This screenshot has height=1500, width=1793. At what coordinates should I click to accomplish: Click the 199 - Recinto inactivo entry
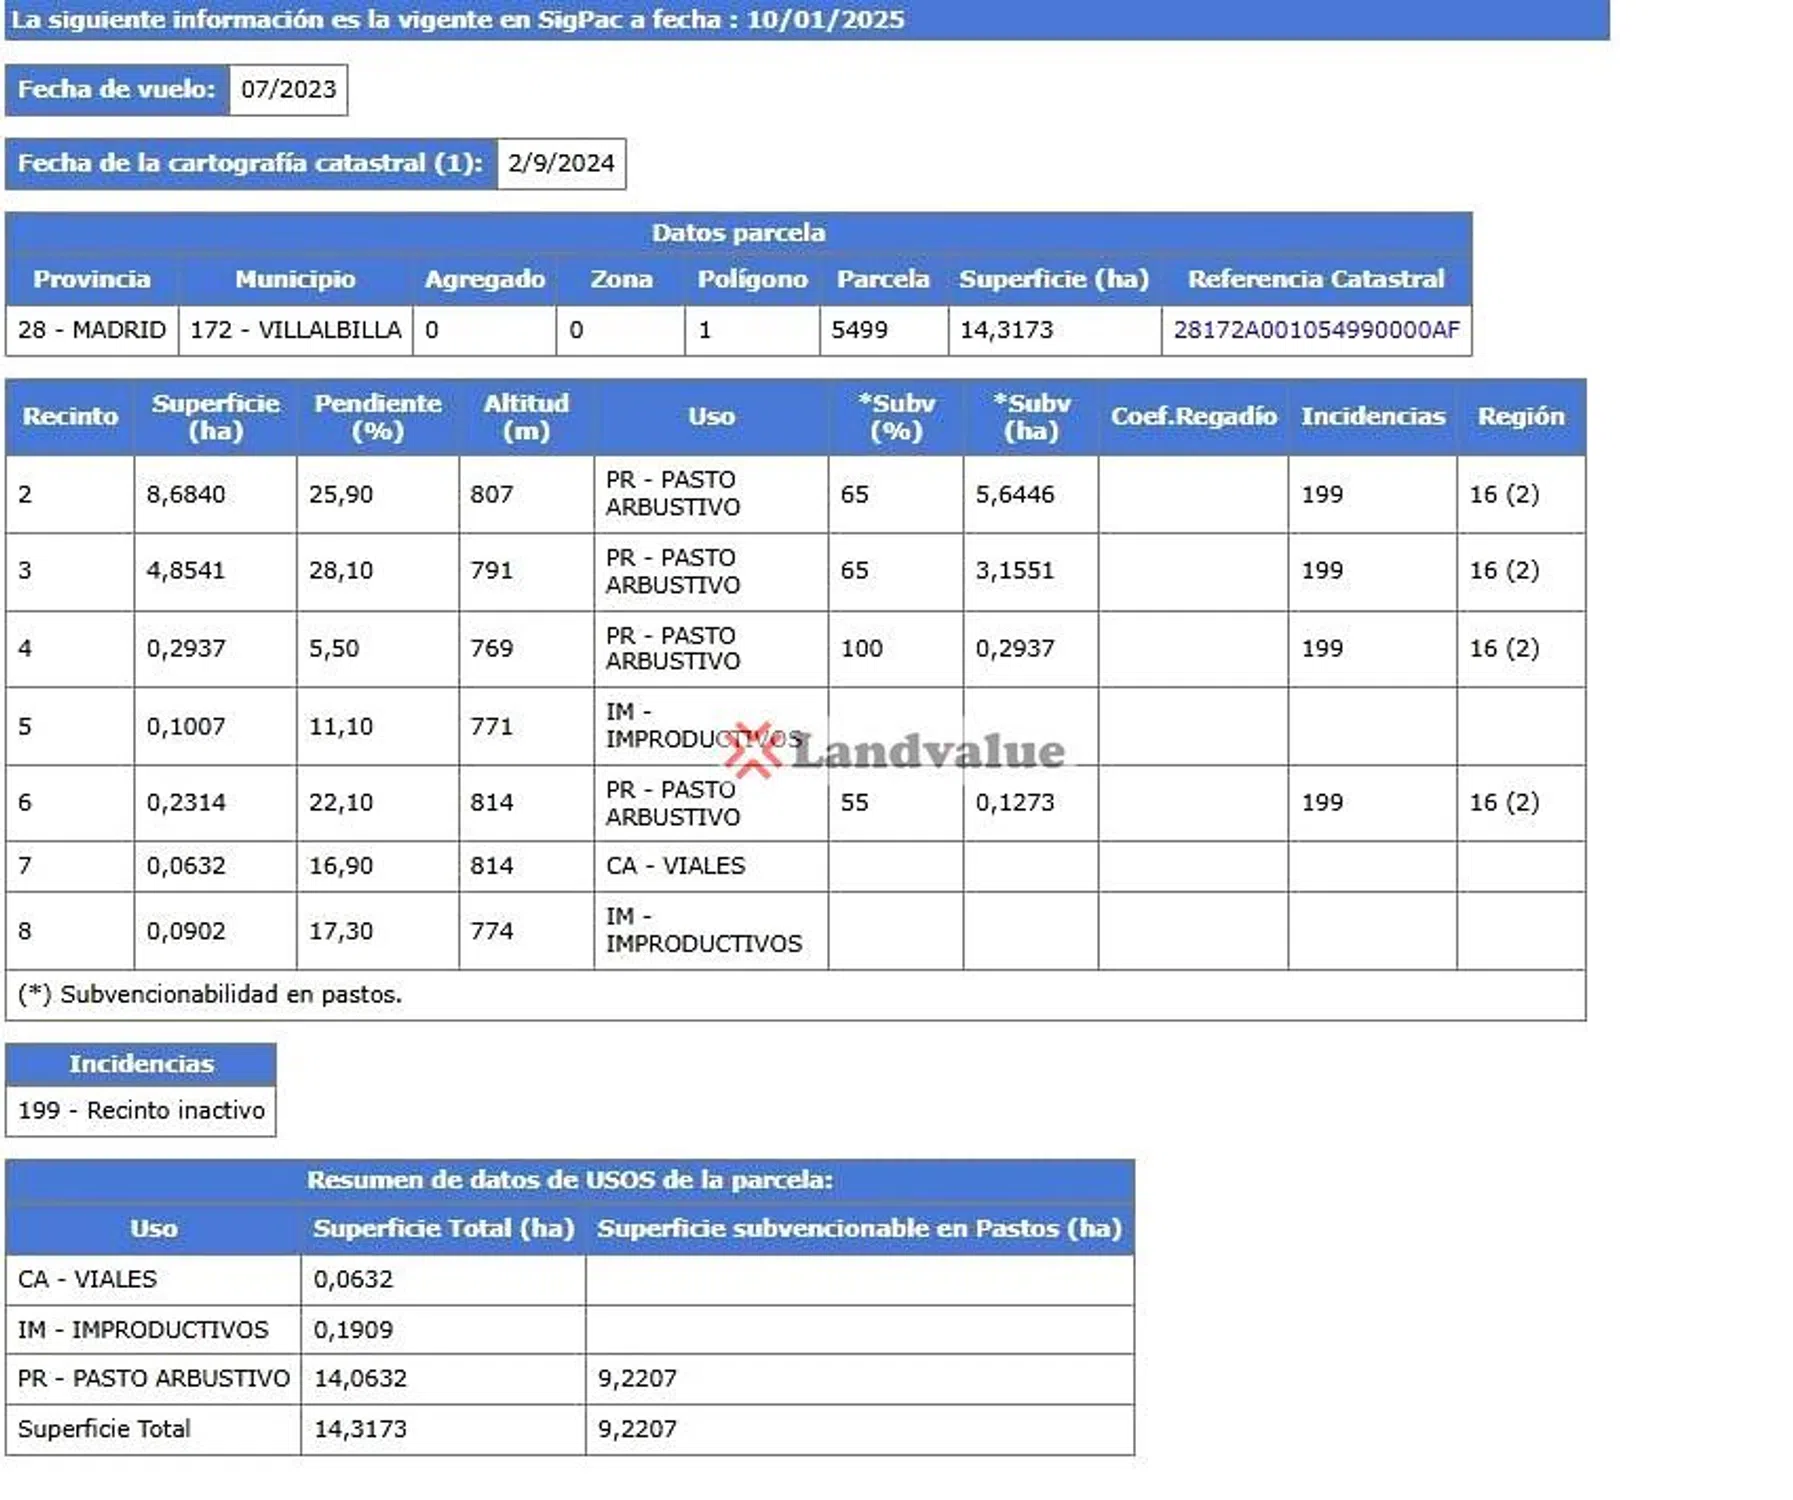click(141, 1111)
